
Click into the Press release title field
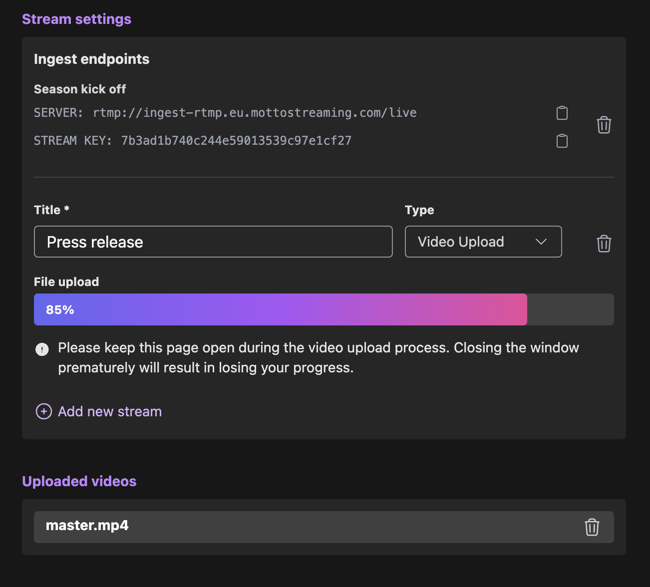(213, 242)
